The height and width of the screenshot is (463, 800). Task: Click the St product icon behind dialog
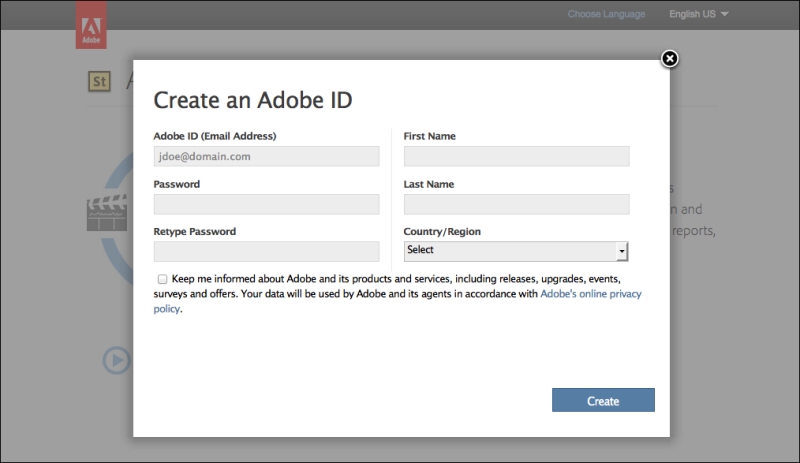(x=99, y=82)
